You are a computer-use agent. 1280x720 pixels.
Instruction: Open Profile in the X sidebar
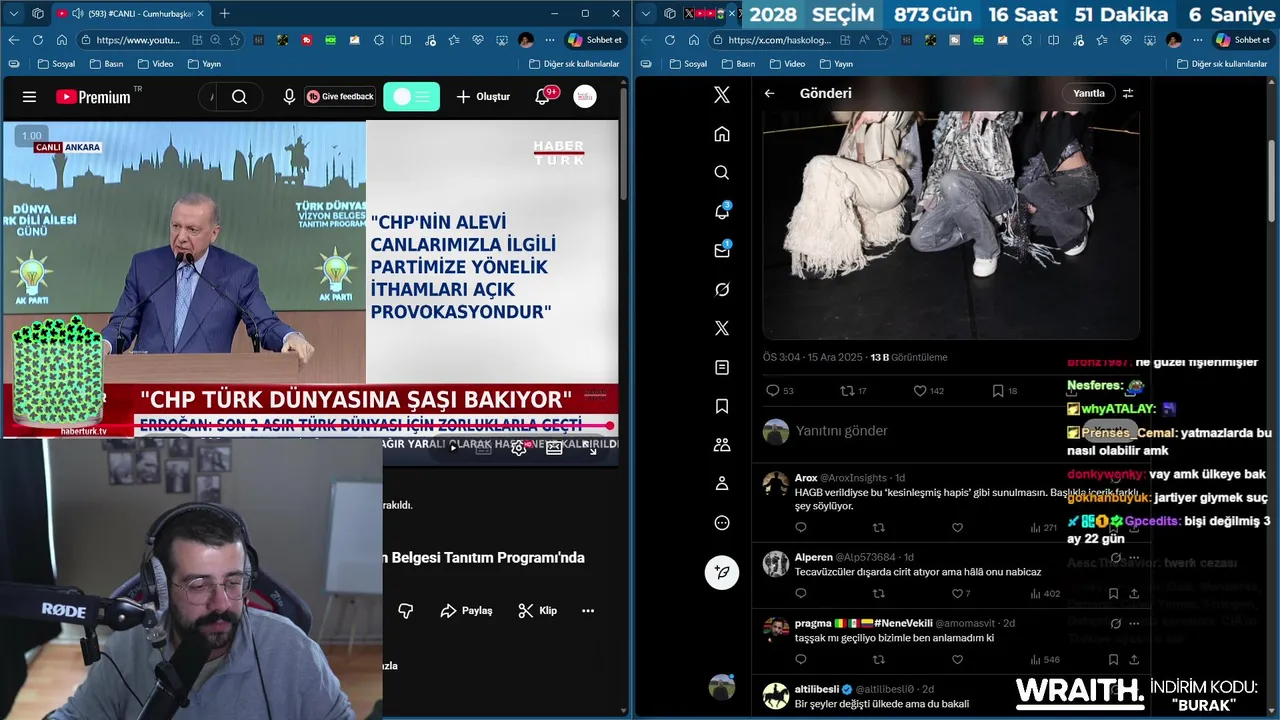coord(721,484)
